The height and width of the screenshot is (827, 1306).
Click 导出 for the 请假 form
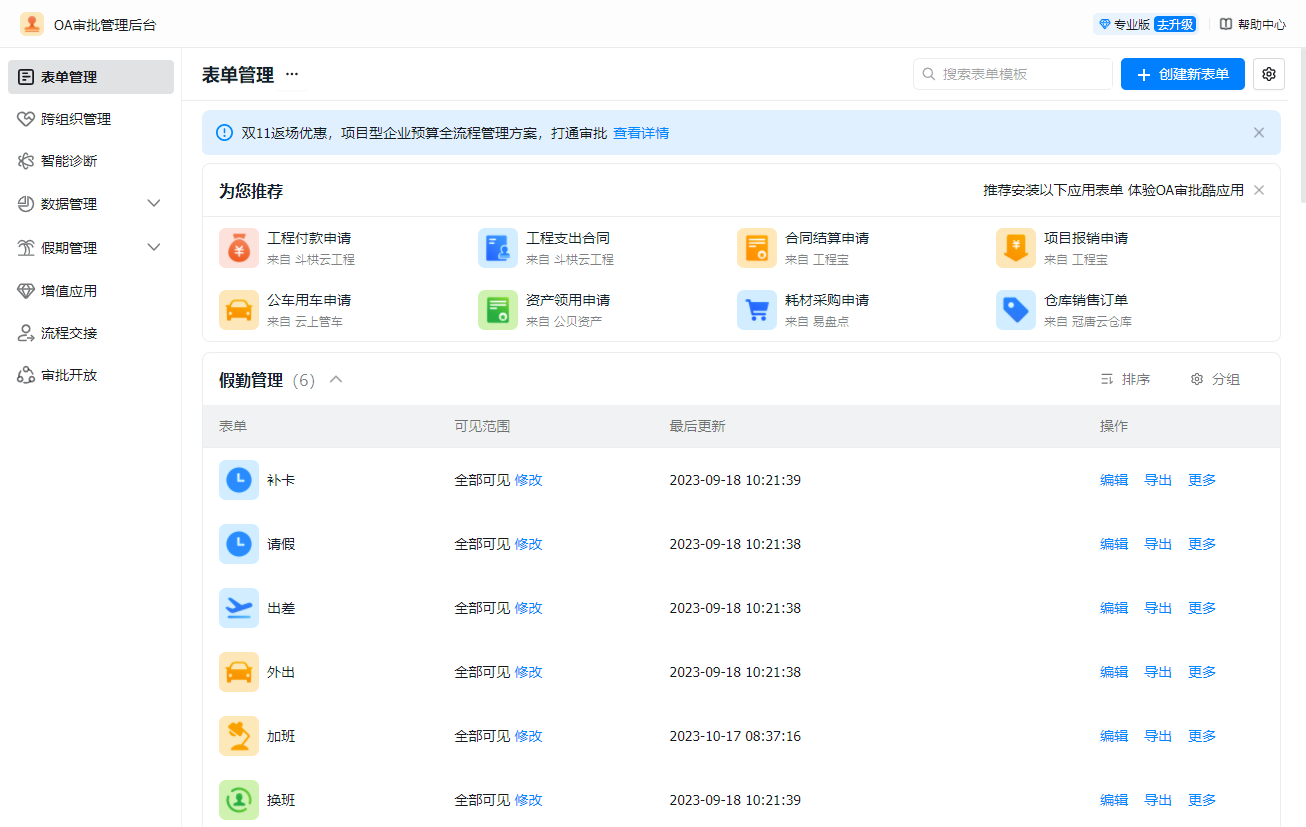click(x=1158, y=544)
